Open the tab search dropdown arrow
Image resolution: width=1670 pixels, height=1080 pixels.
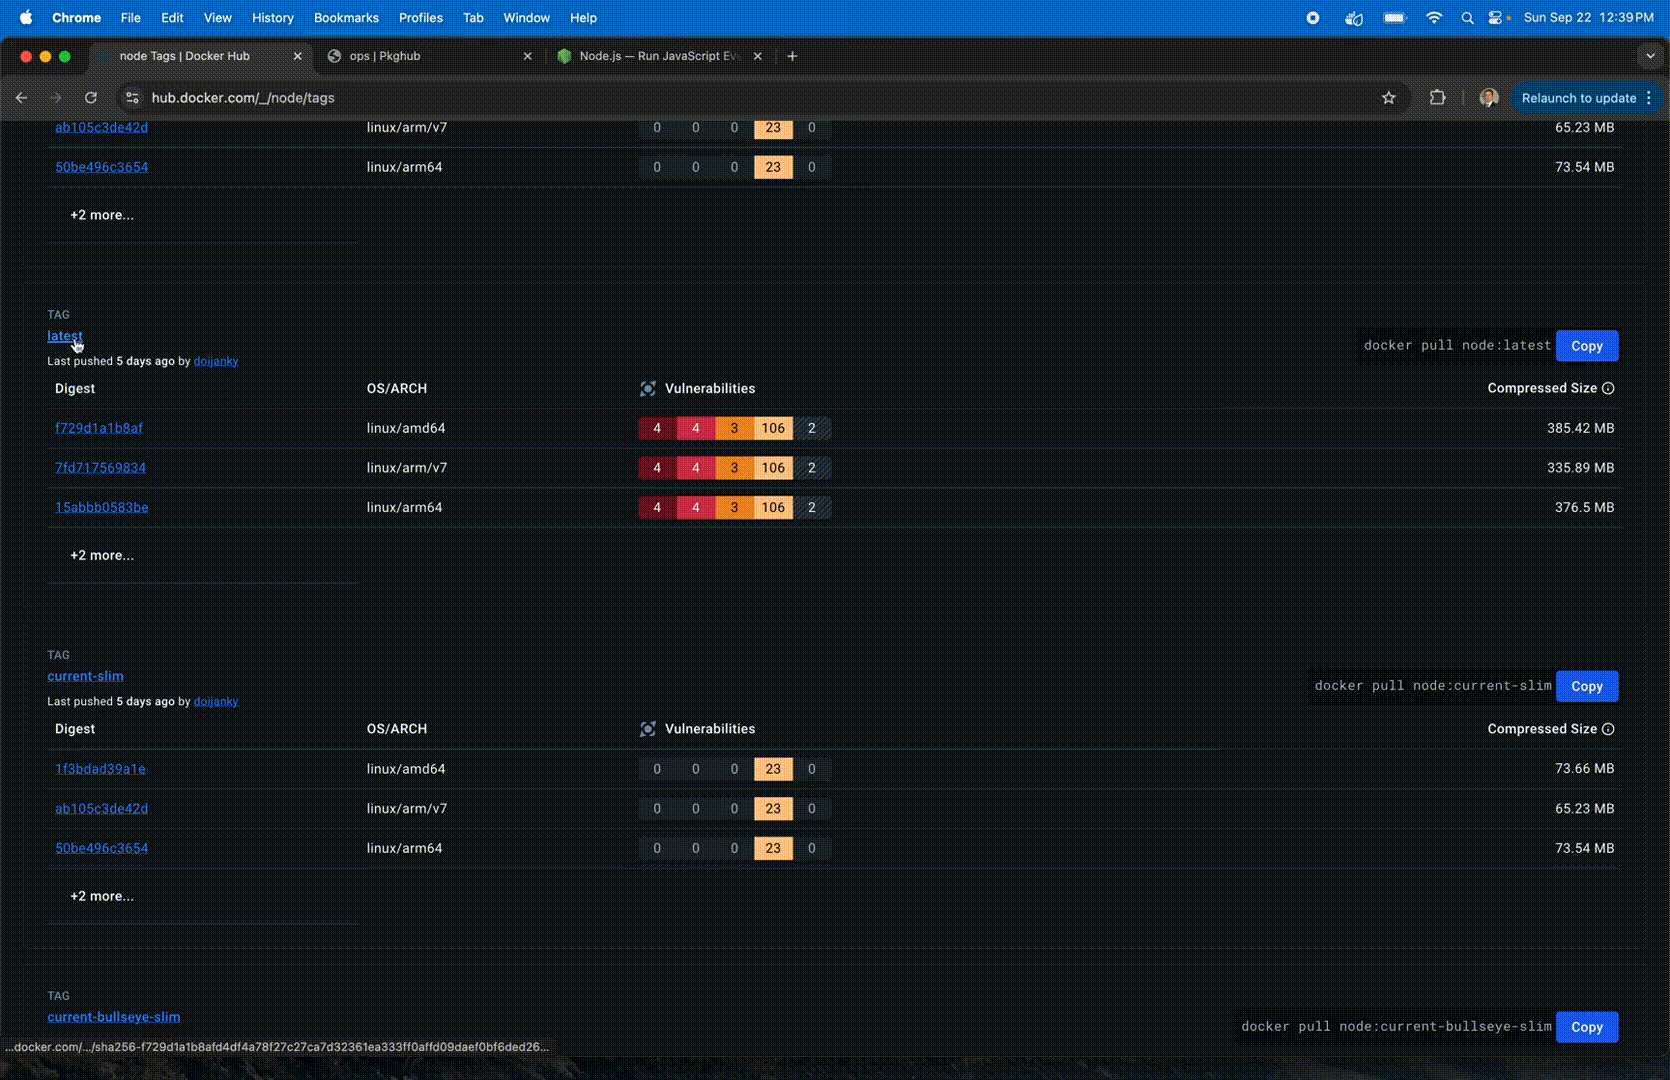coord(1650,56)
